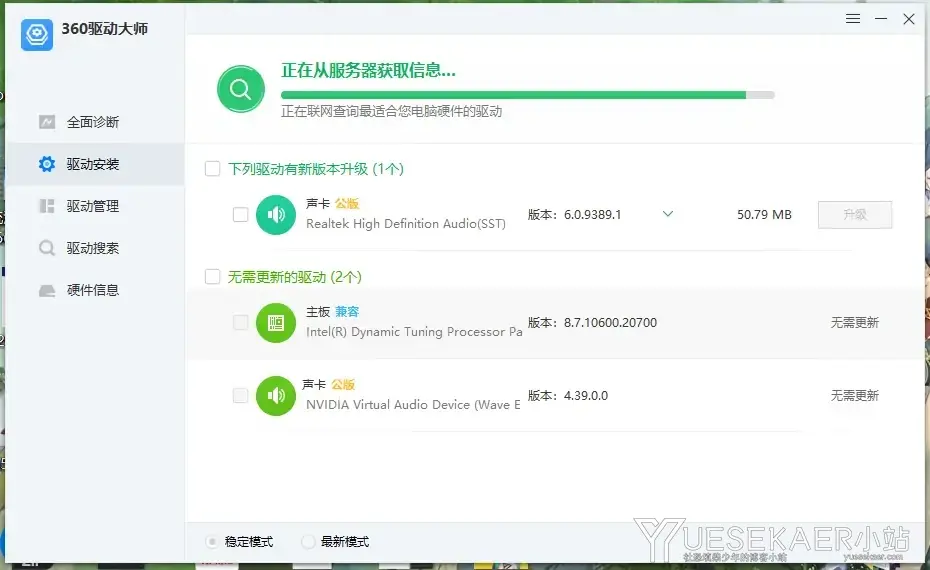930x570 pixels.
Task: Click the Realtek sound card speaker icon
Action: (x=276, y=215)
